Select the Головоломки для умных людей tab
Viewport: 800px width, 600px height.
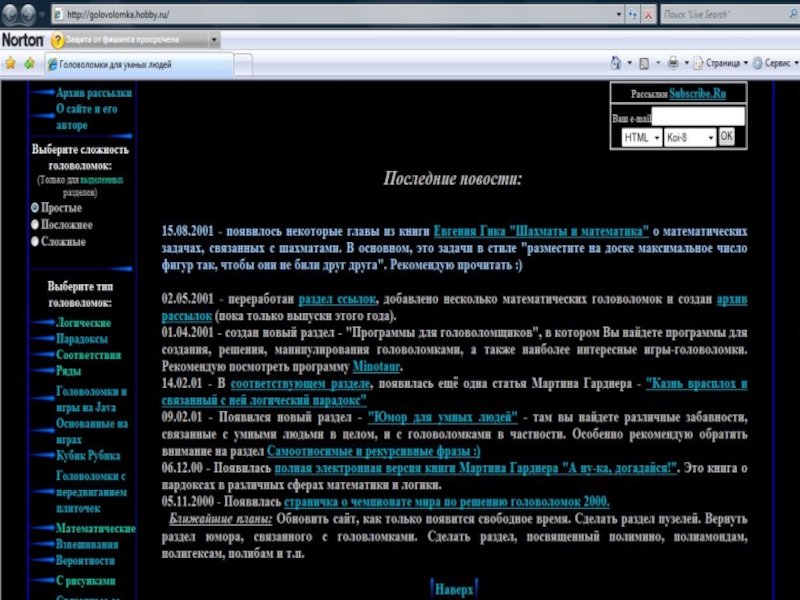coord(115,64)
